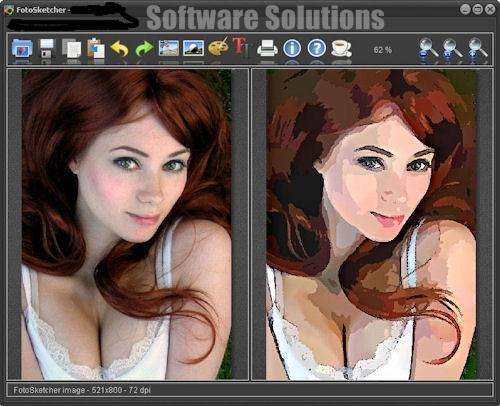Viewport: 500px width, 406px height.
Task: Undo with the yellow arrow icon
Action: tap(119, 49)
